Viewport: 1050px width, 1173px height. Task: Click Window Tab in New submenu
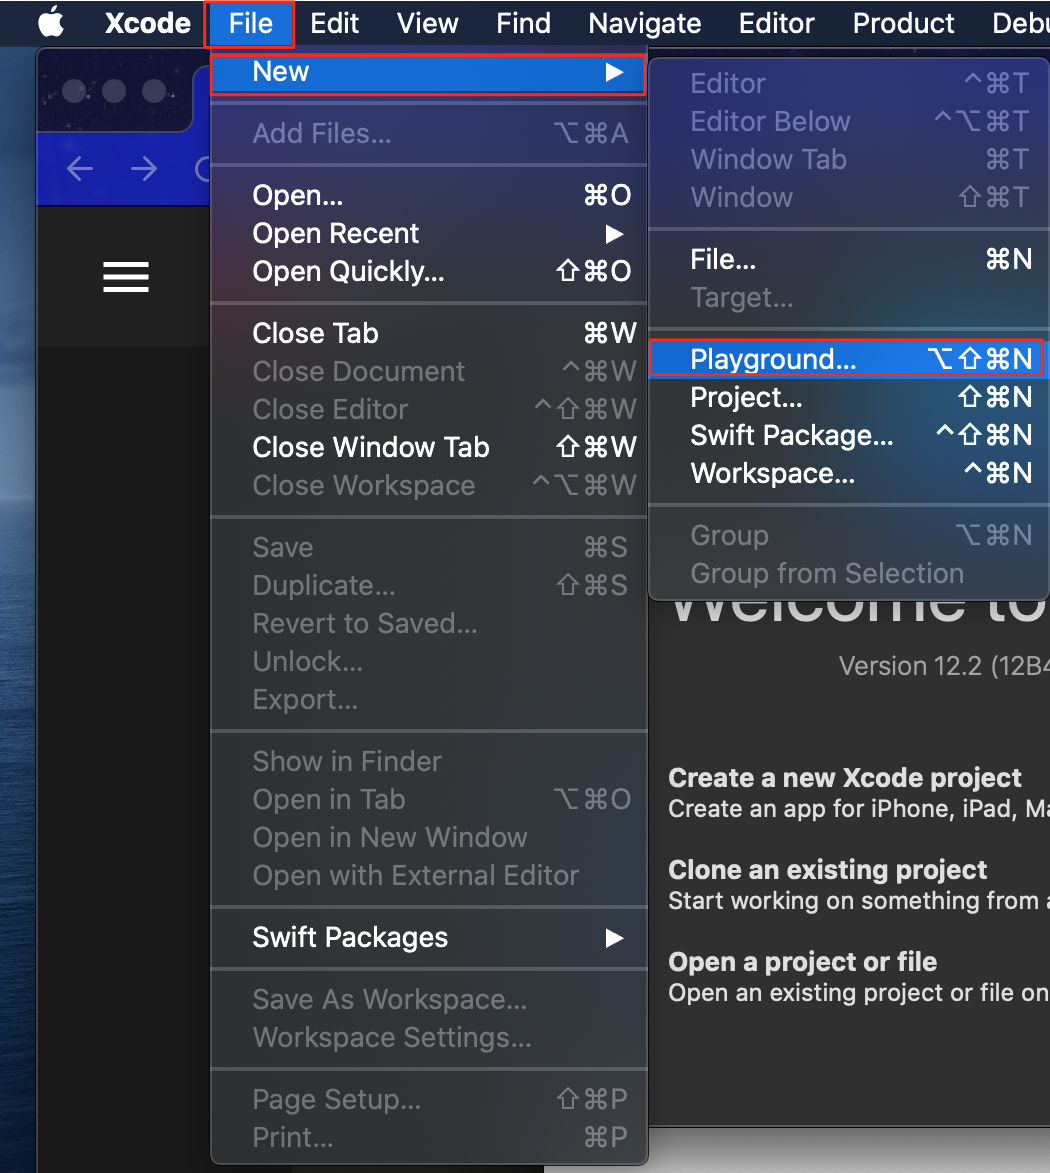(850, 159)
